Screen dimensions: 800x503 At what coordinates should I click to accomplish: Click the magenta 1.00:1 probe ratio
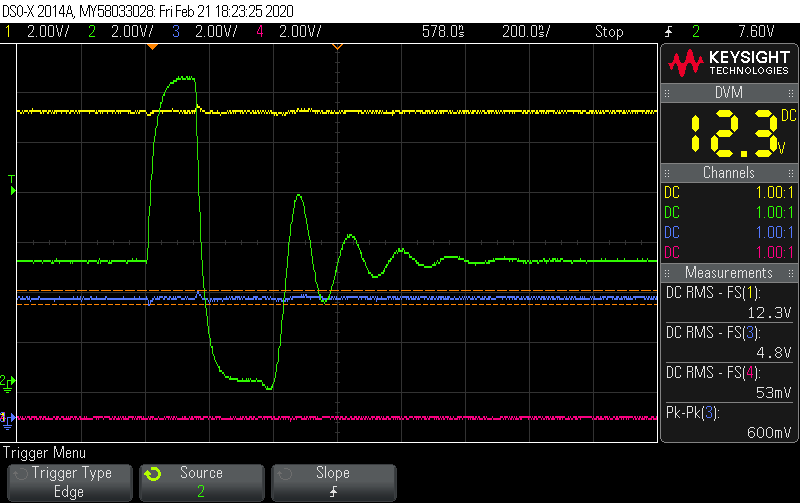click(x=774, y=253)
